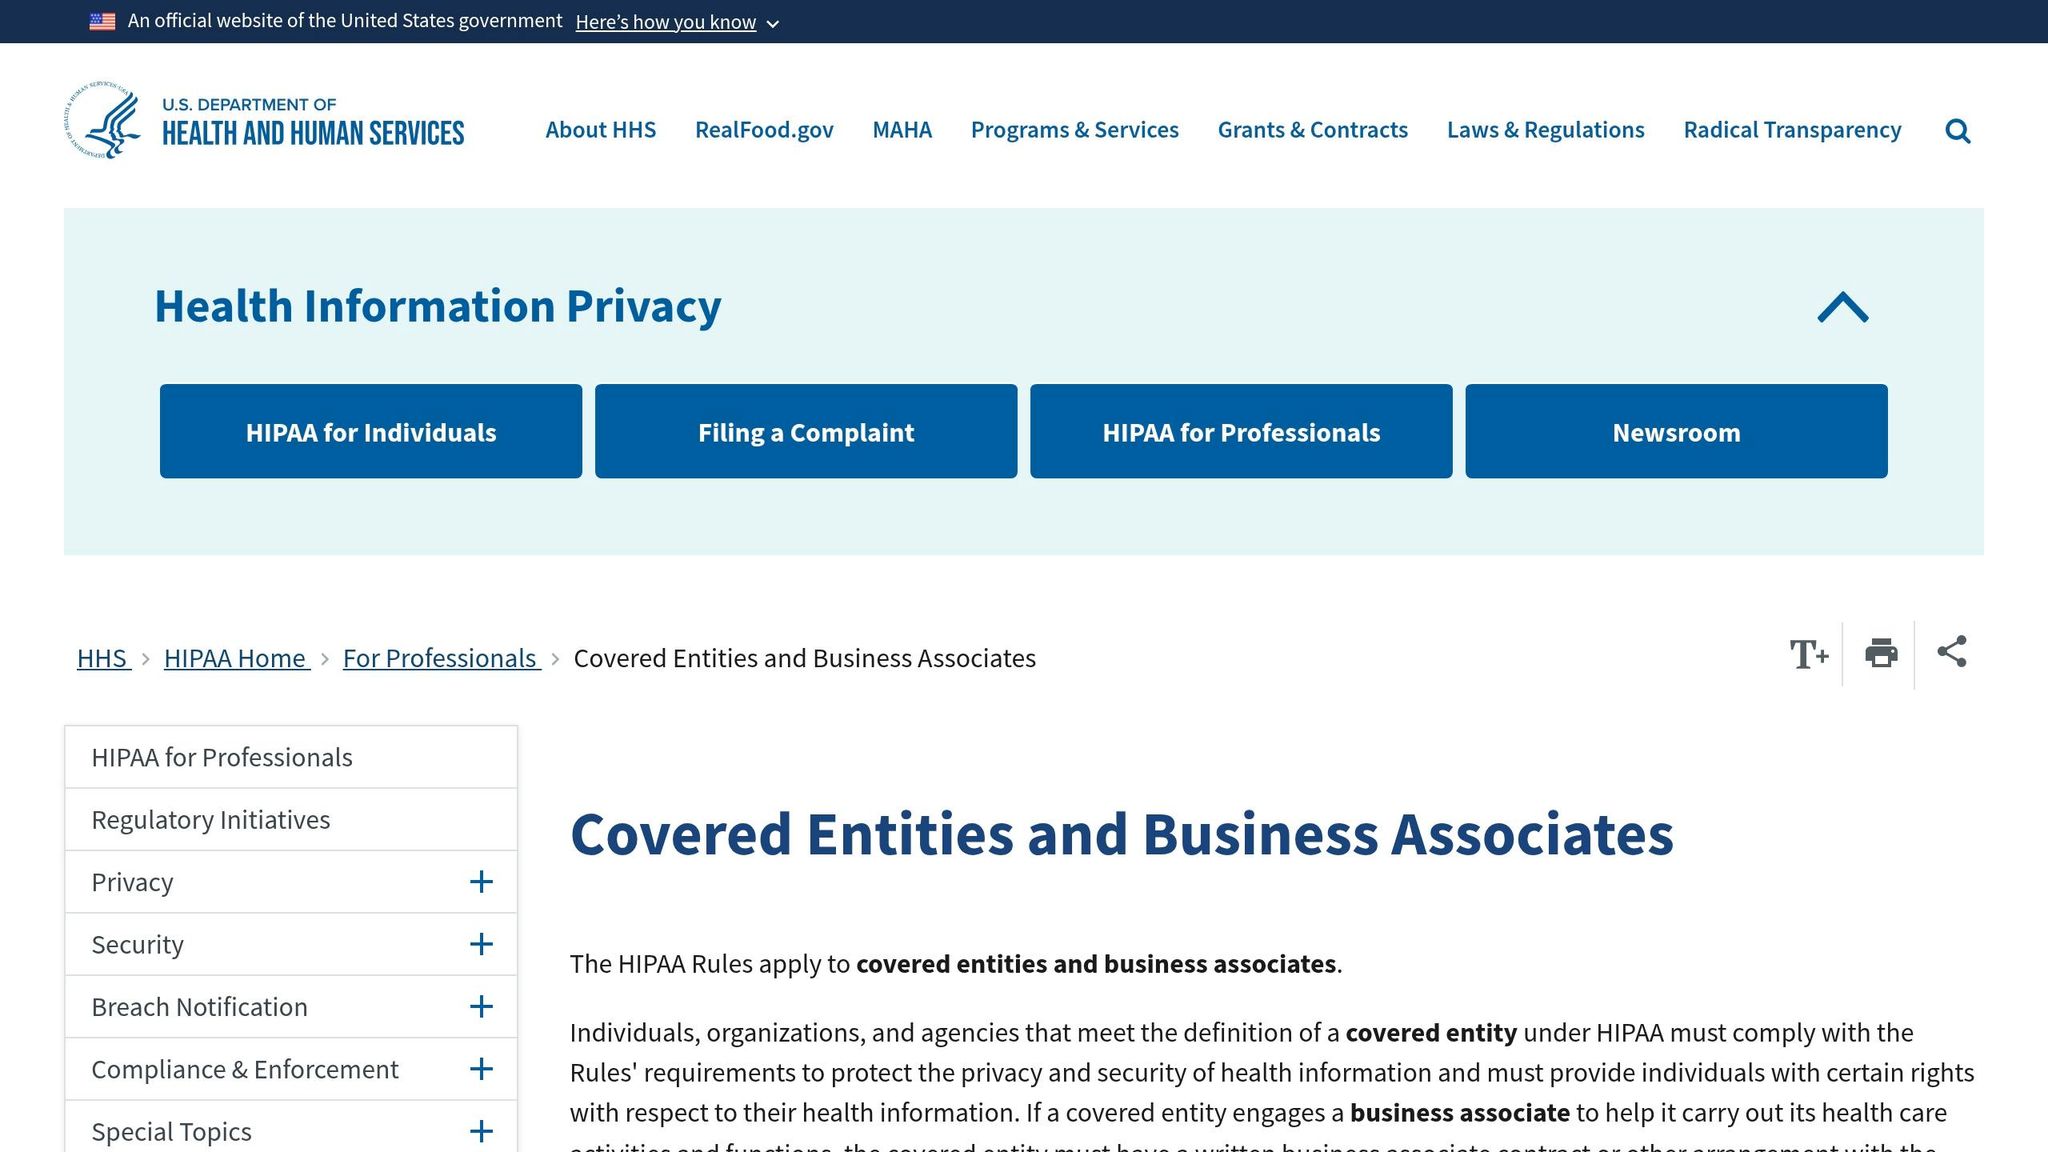This screenshot has width=2048, height=1152.
Task: Share the page via the share icon
Action: pyautogui.click(x=1951, y=653)
